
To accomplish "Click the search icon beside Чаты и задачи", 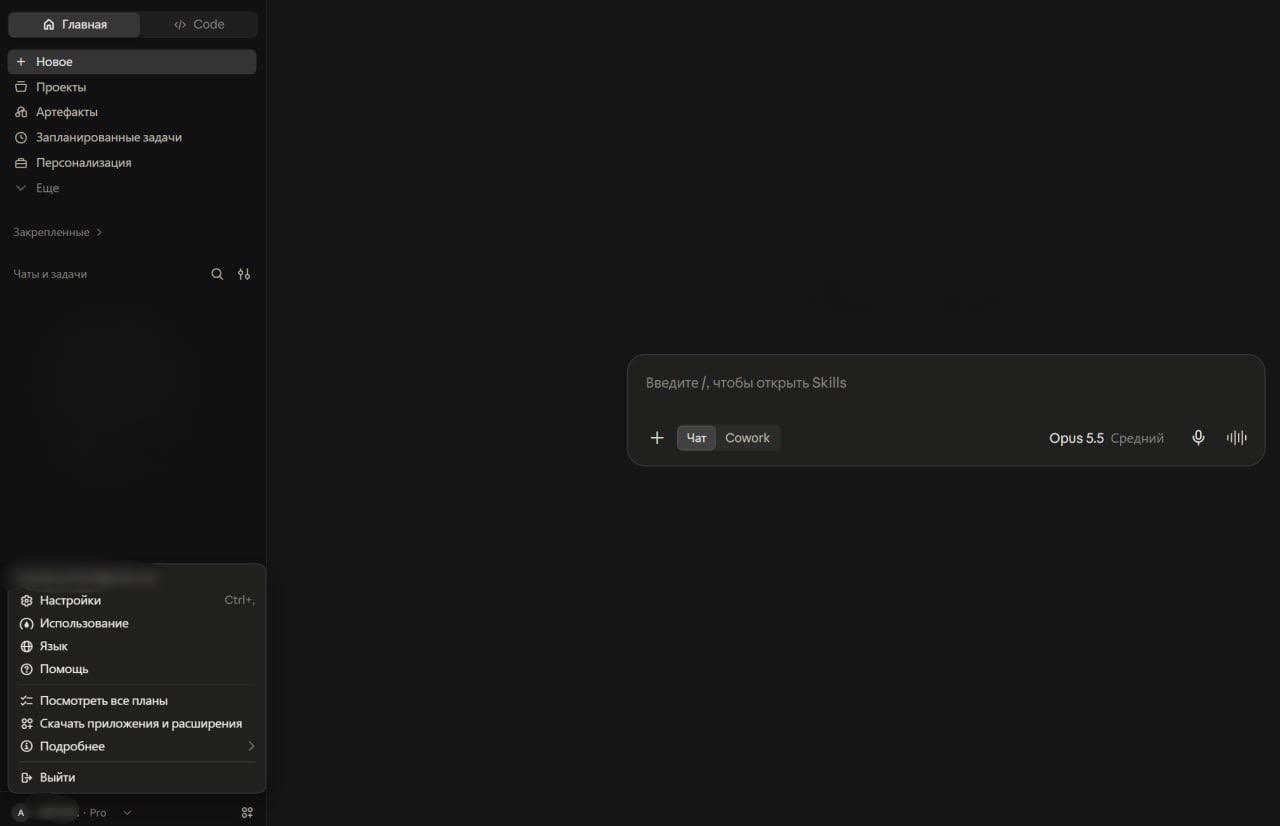I will [x=217, y=274].
